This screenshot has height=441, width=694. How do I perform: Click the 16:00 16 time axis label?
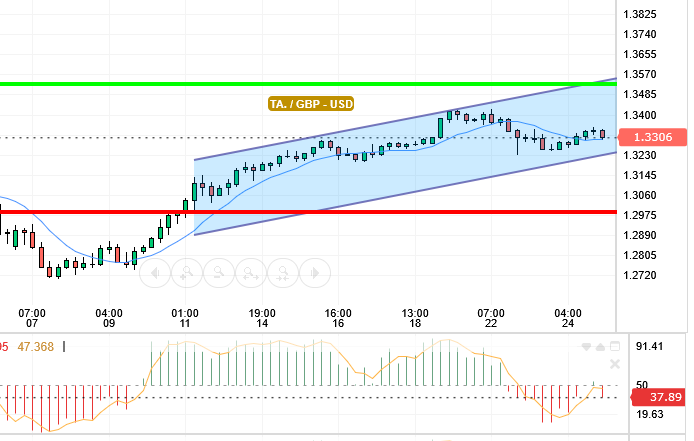[338, 318]
